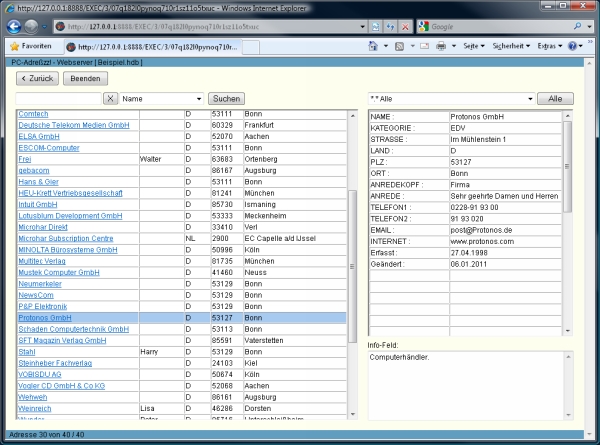Open search provider options dropdown
Screen dimensions: 600x445
589,26
